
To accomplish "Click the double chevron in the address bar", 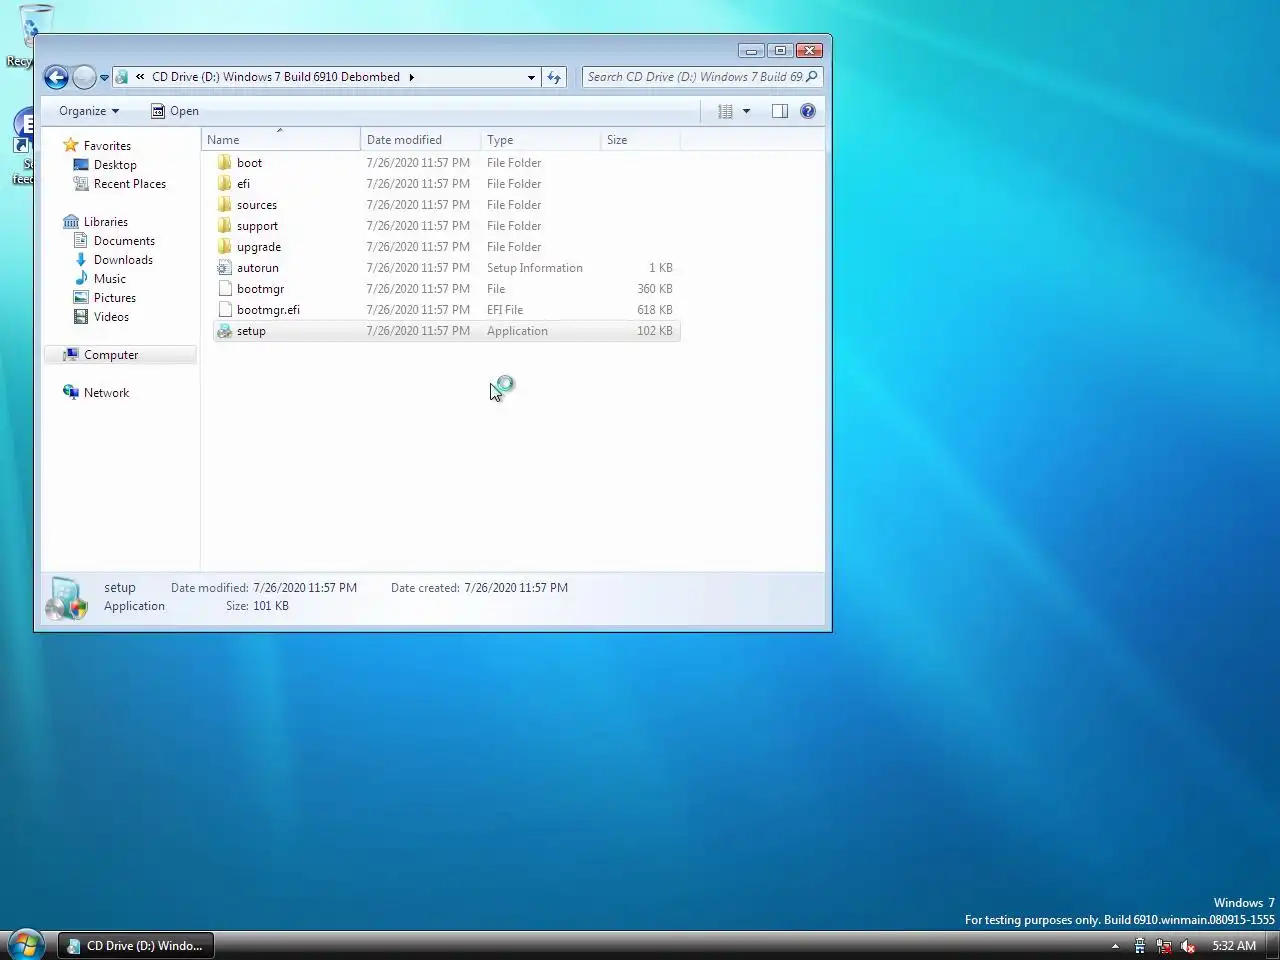I will 140,77.
